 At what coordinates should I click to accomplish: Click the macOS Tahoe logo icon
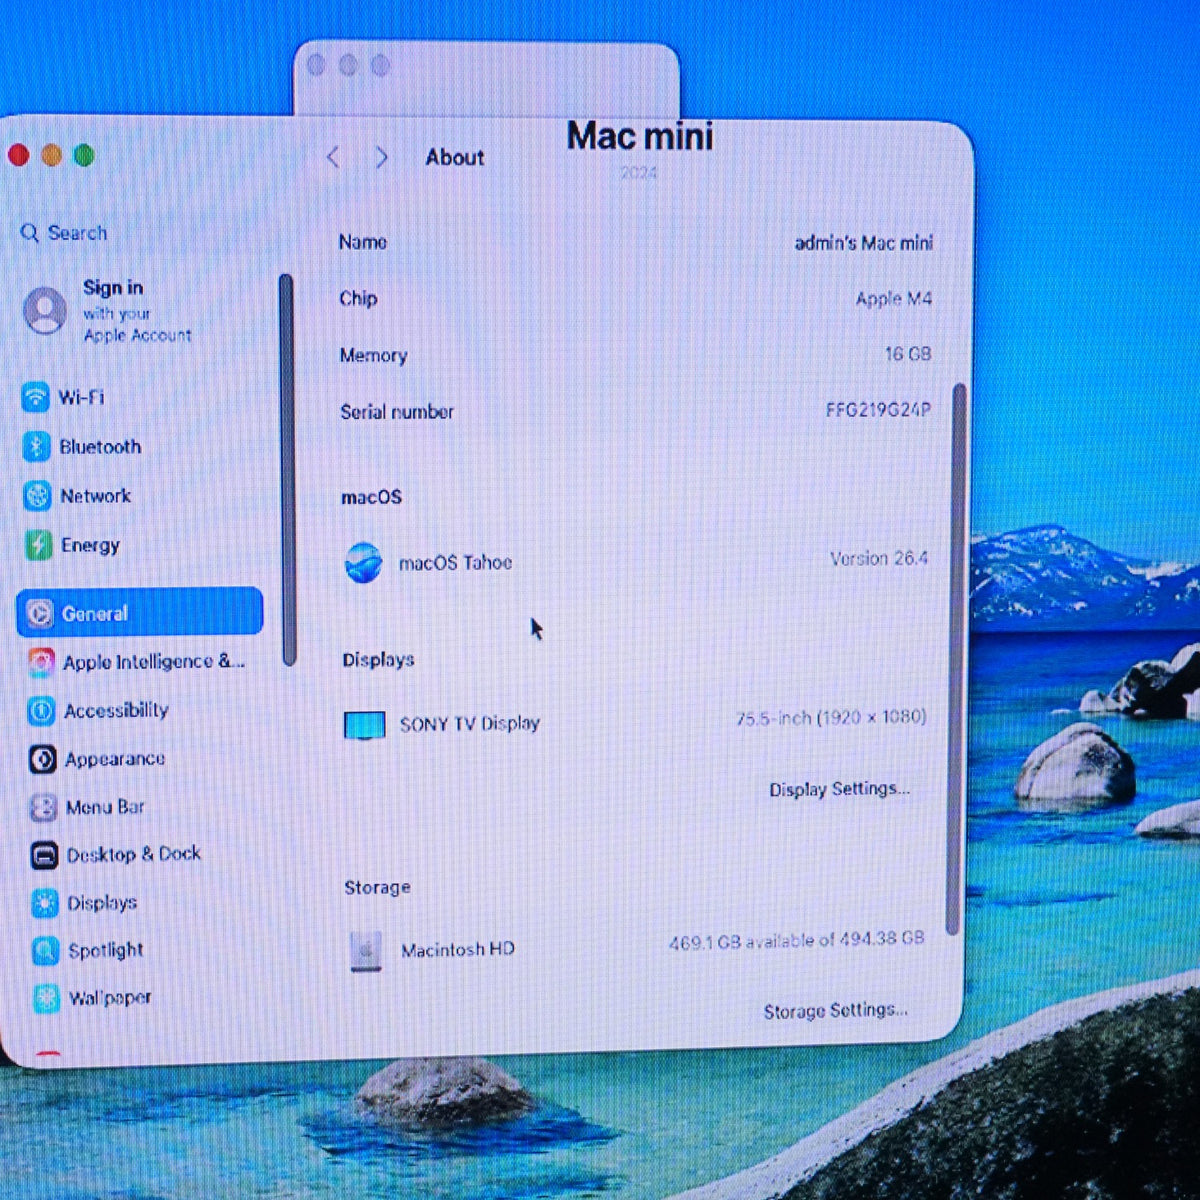[x=363, y=563]
